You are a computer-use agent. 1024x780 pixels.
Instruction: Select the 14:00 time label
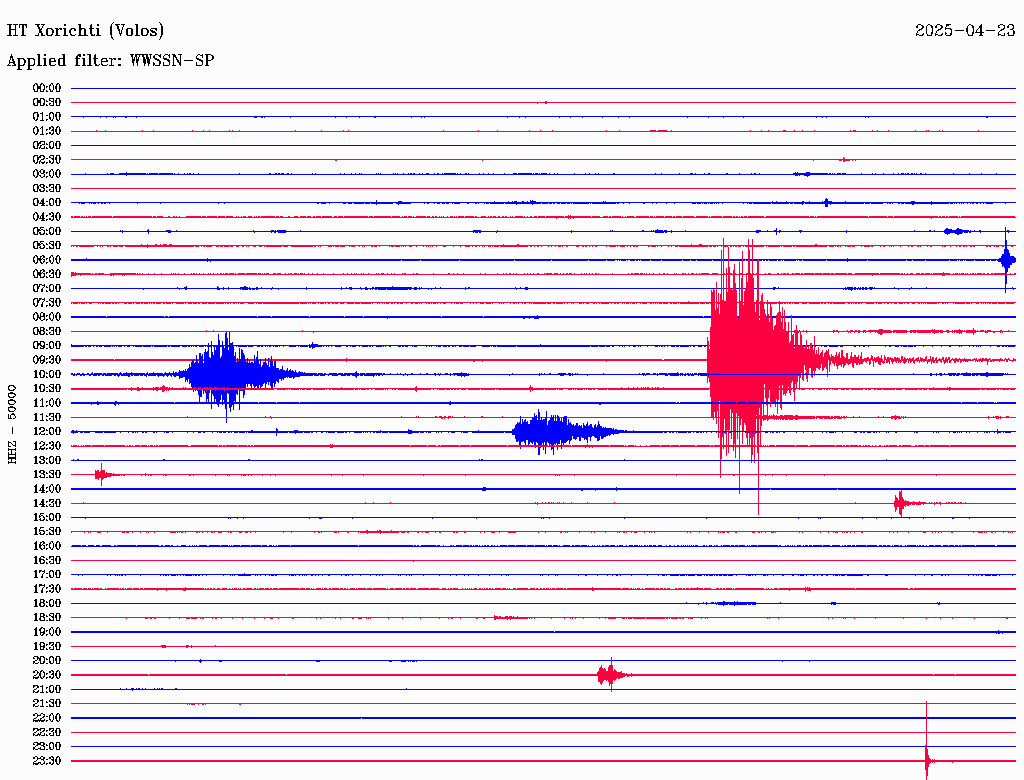pyautogui.click(x=47, y=489)
